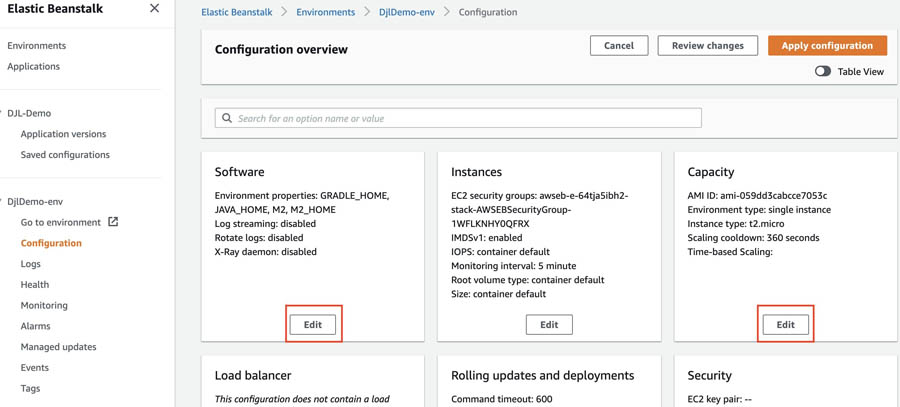Click Scaling cooldown: 360 seconds text
Screen dimensions: 900x407
[753, 238]
